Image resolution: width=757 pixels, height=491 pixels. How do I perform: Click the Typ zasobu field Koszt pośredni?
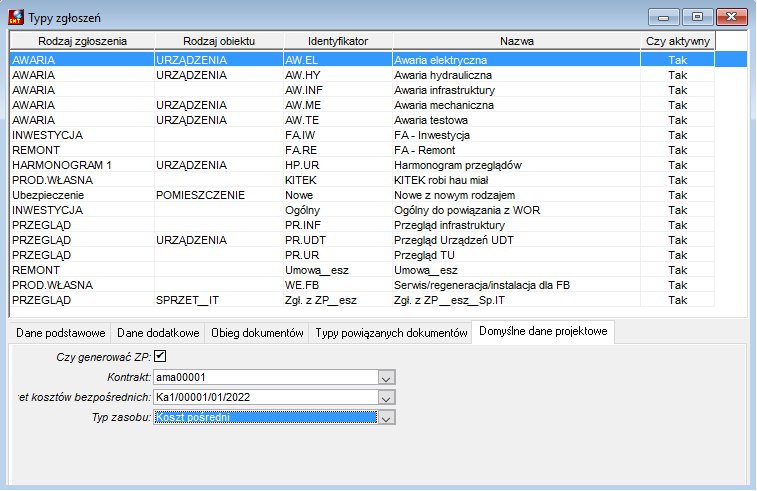tap(266, 418)
